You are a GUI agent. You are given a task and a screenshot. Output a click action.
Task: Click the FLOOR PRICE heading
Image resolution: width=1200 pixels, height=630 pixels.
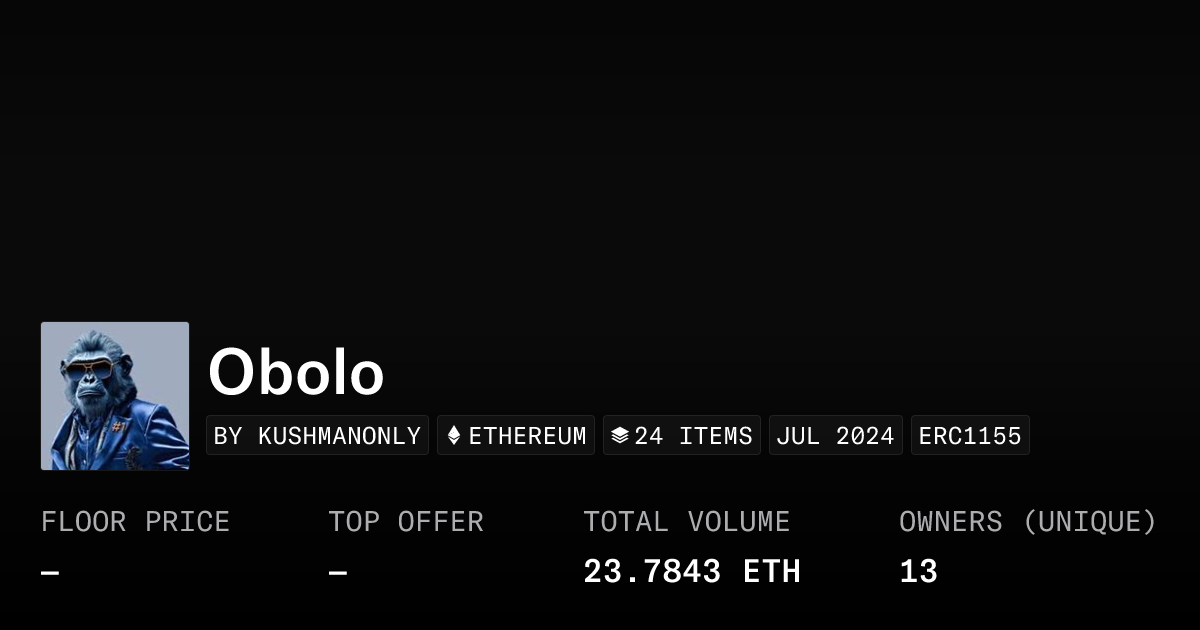point(135,522)
